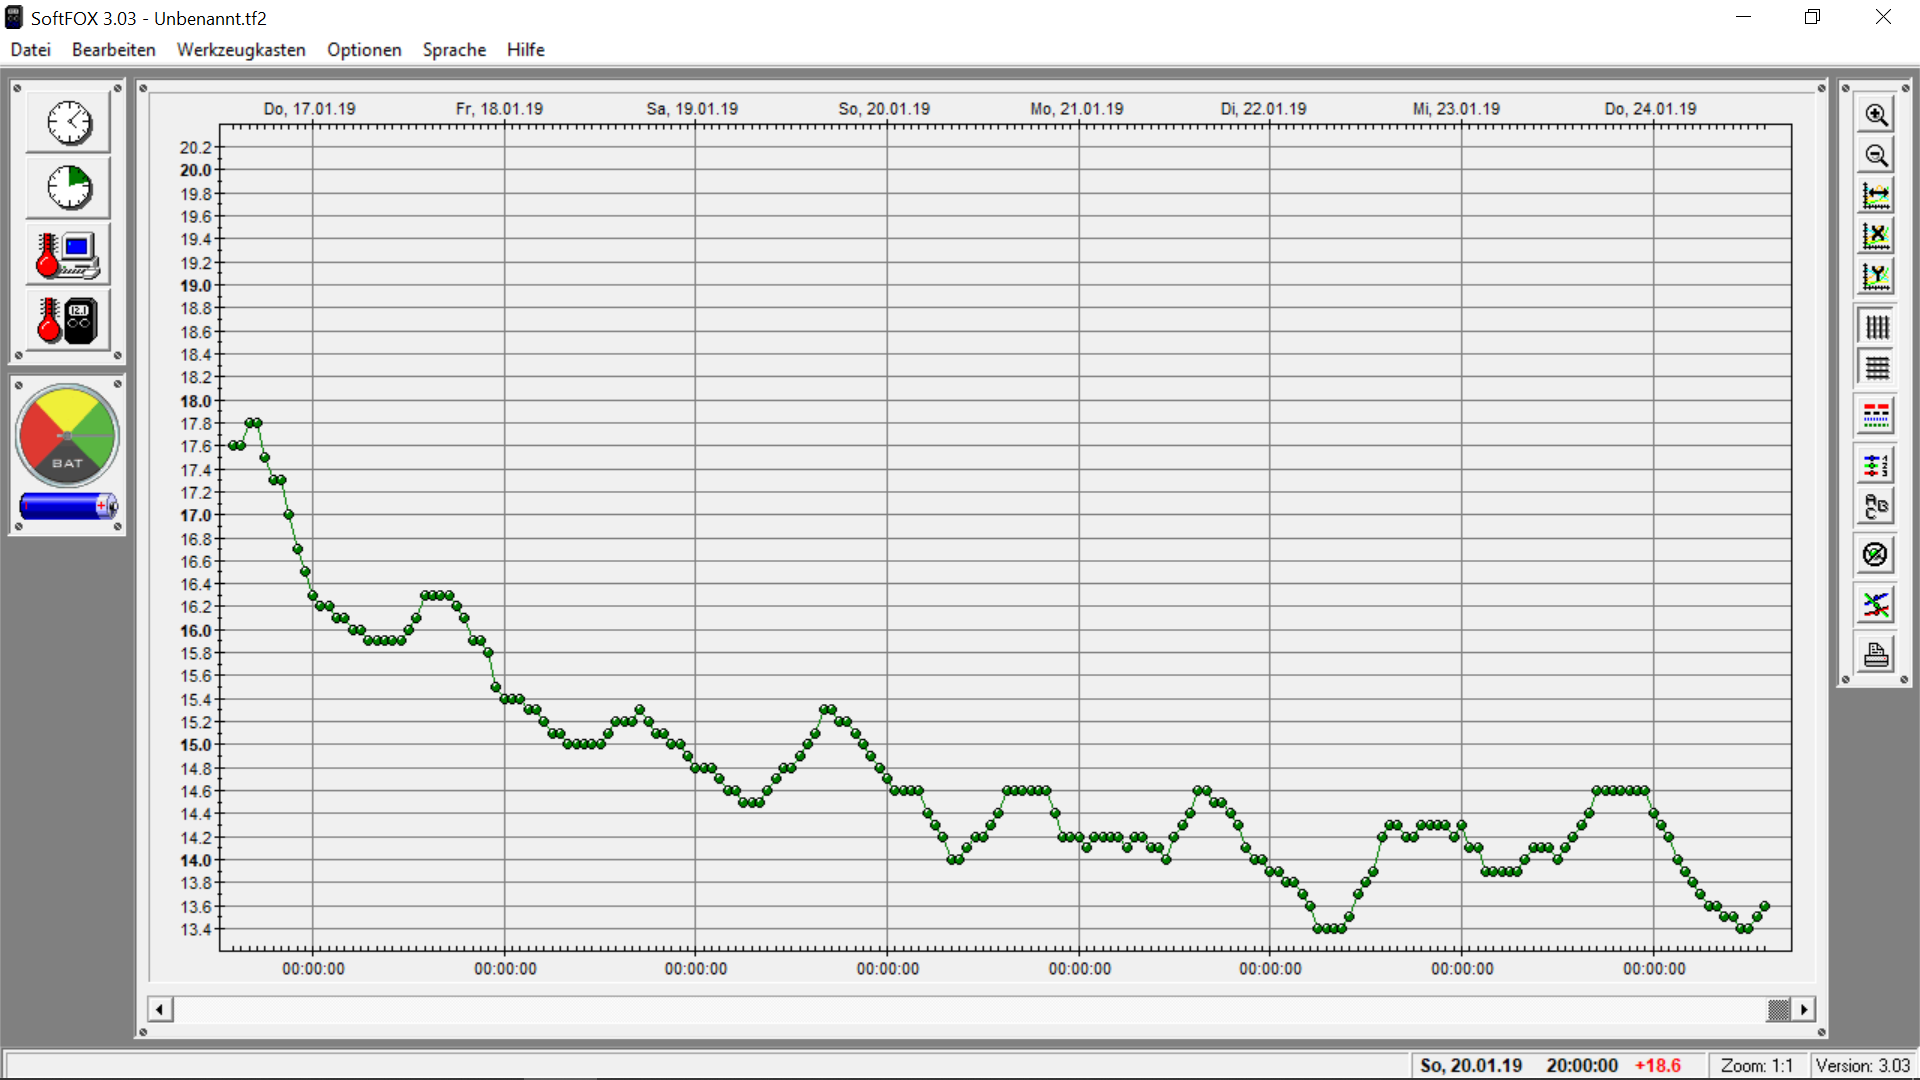Toggle the crossed-out circle icon

[1876, 554]
